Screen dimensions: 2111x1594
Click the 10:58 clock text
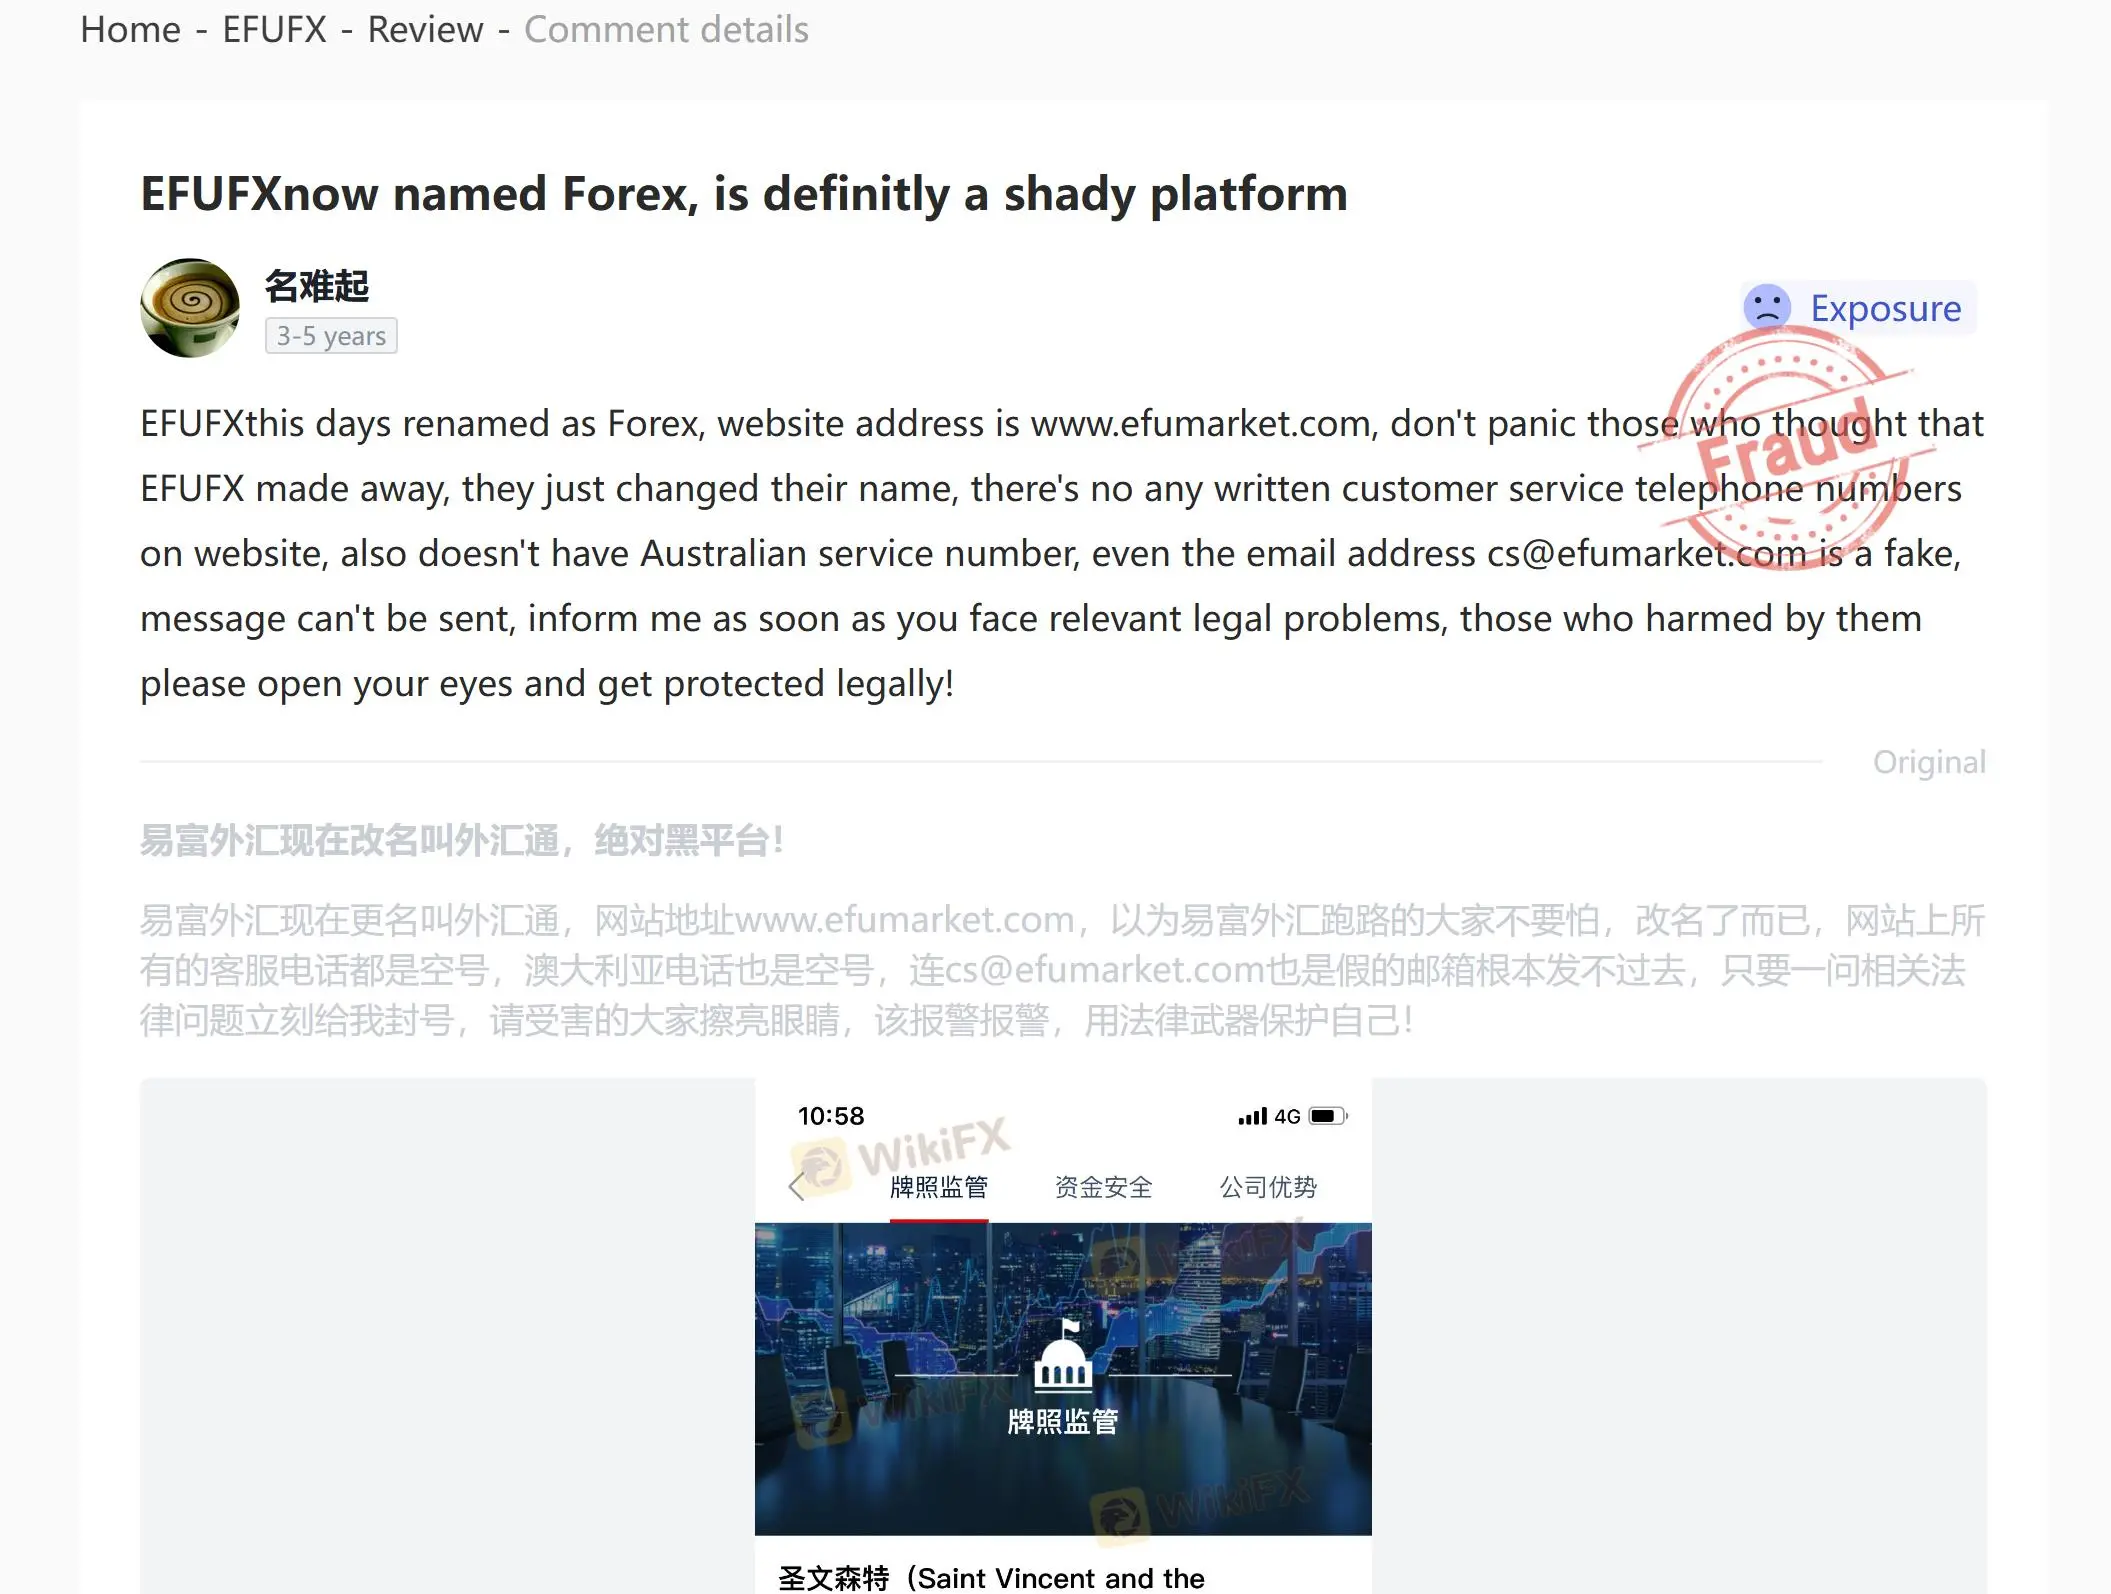[x=831, y=1116]
